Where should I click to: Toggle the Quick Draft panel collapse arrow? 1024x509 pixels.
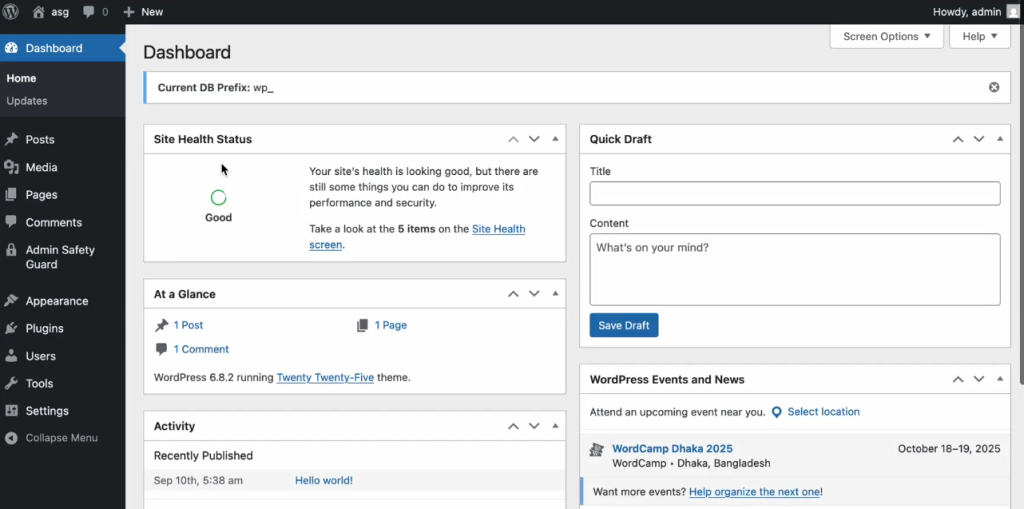pos(1000,140)
